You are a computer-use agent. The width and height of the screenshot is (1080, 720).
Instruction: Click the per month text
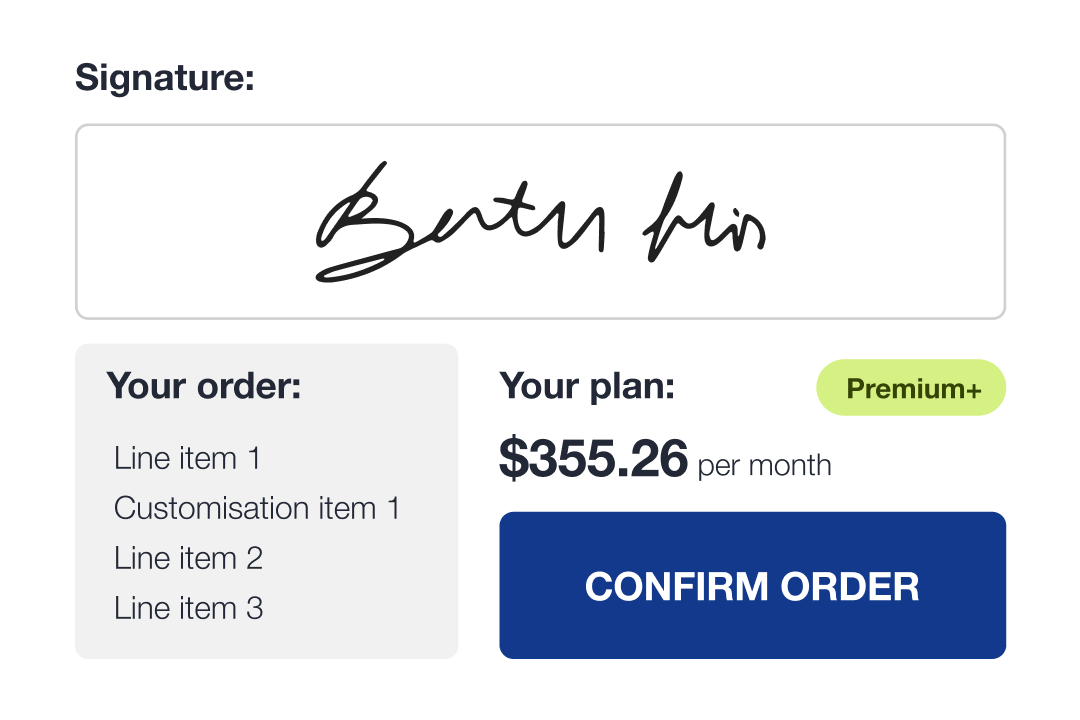point(764,466)
